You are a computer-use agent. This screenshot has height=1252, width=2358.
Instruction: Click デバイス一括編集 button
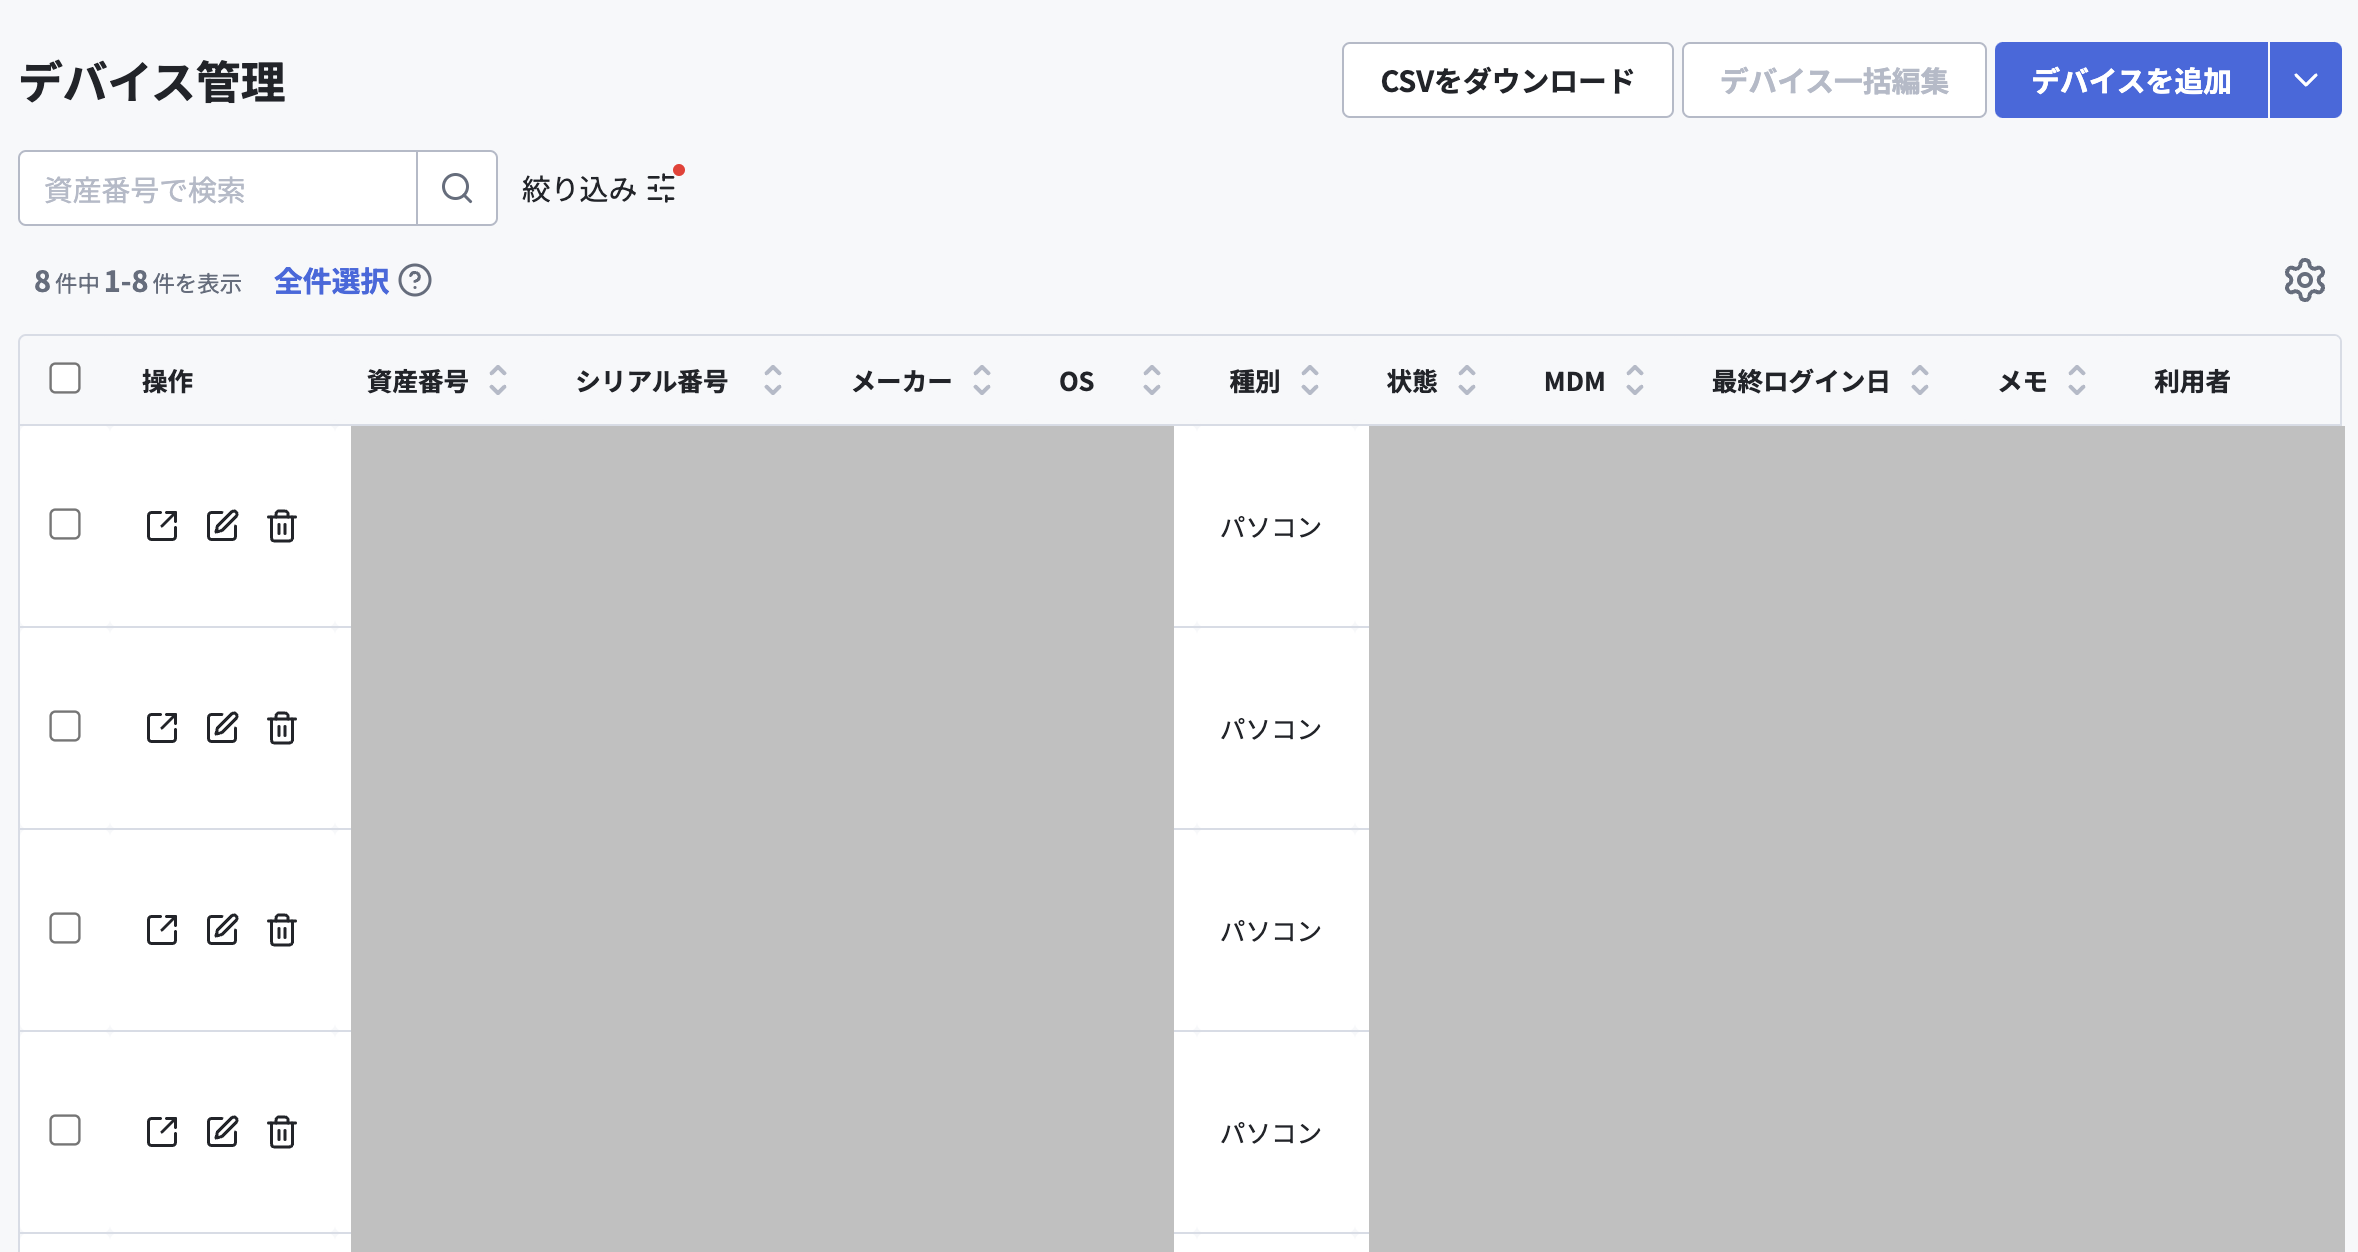coord(1834,80)
